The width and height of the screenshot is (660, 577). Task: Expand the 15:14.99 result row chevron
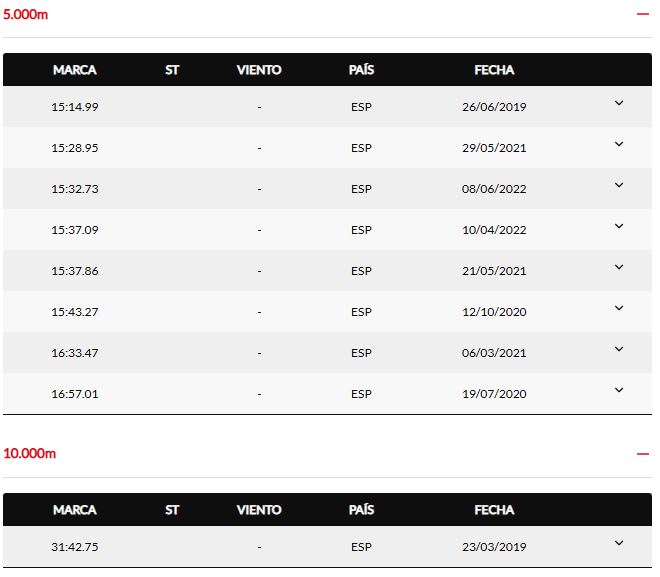pyautogui.click(x=618, y=103)
